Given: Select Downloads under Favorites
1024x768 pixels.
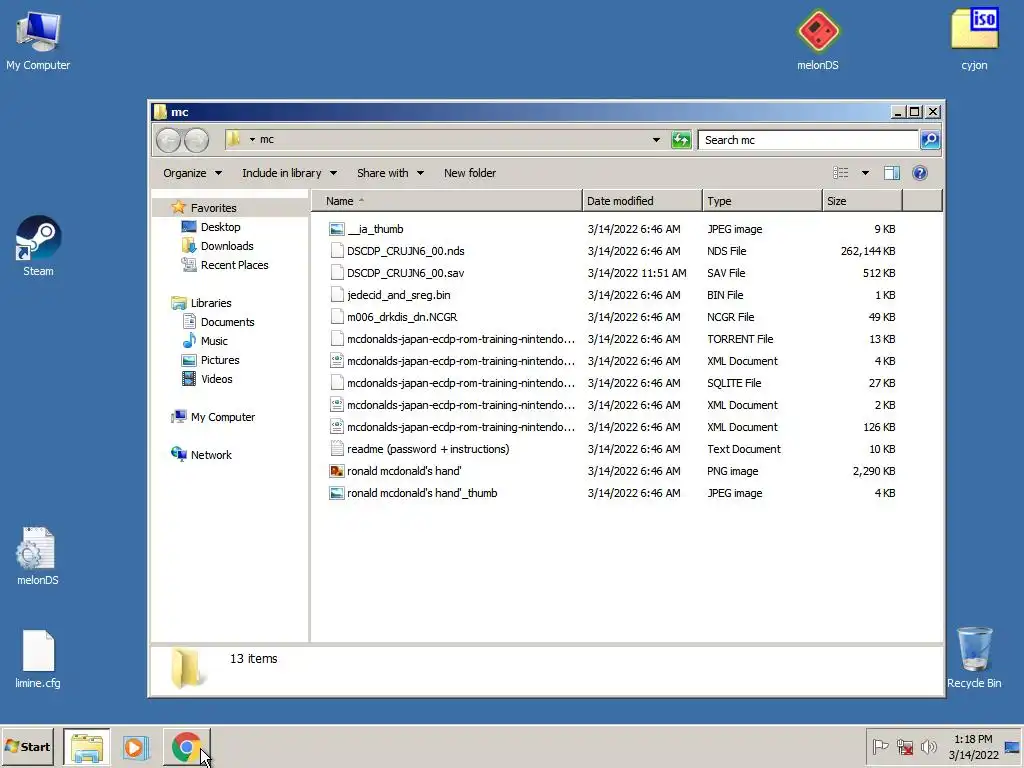Looking at the screenshot, I should pos(227,246).
